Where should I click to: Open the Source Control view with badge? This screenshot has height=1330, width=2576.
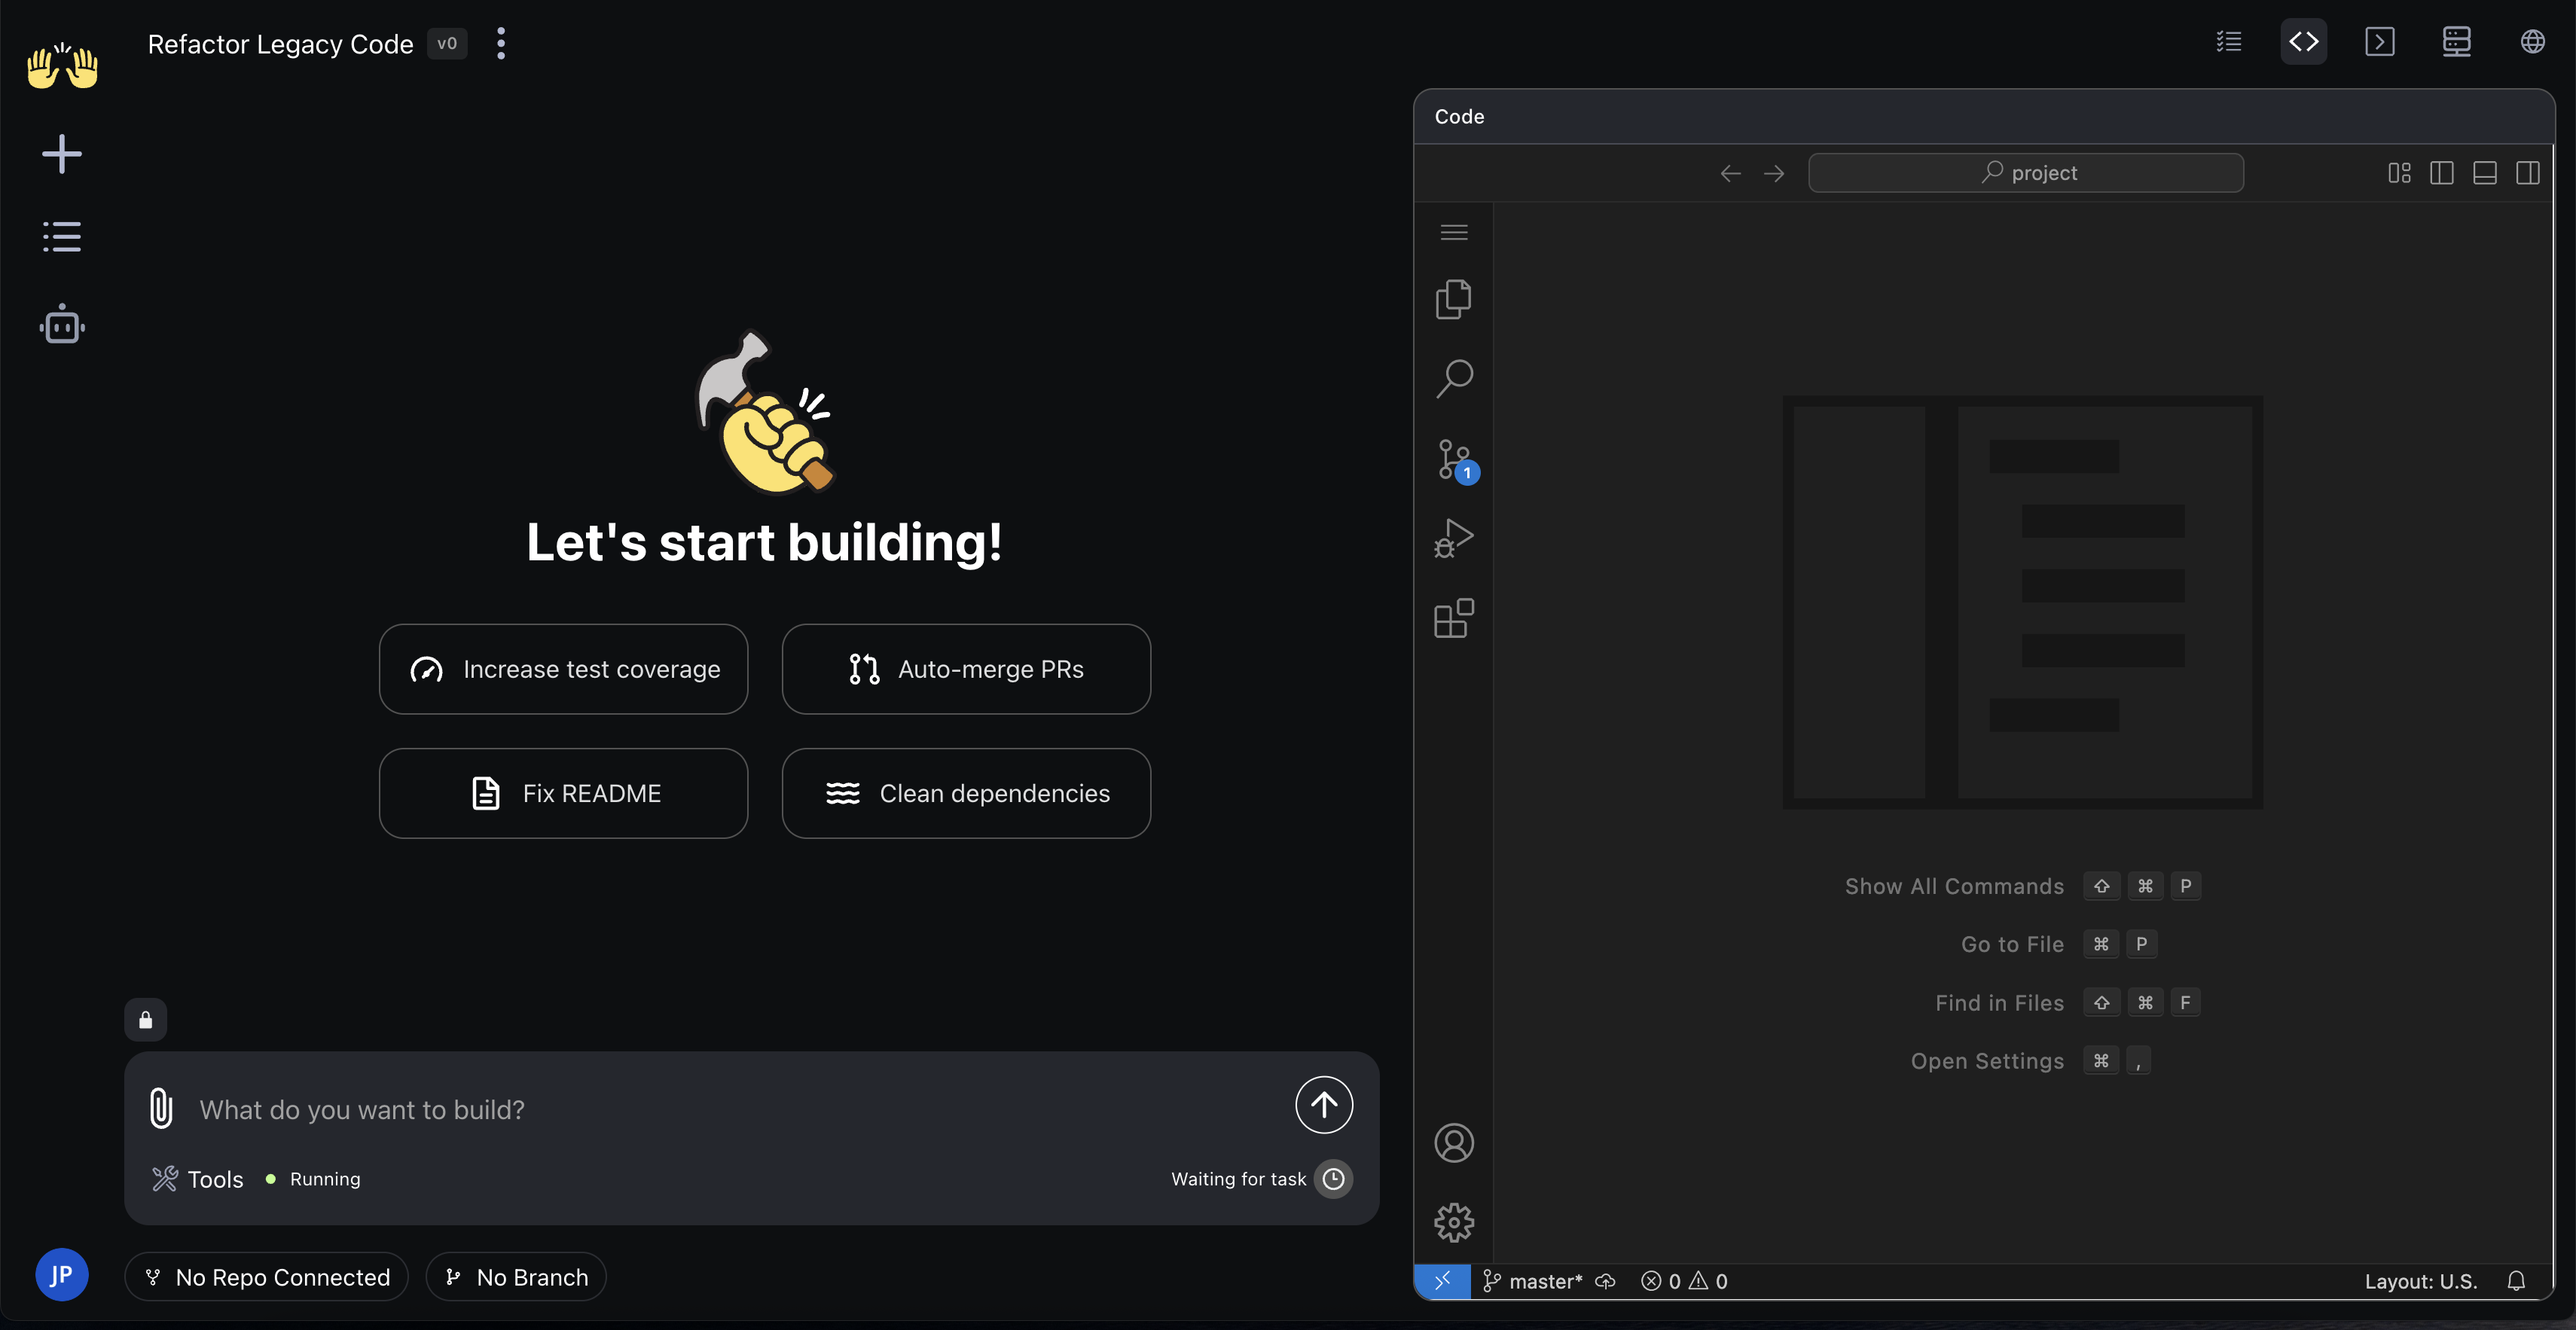(1453, 460)
